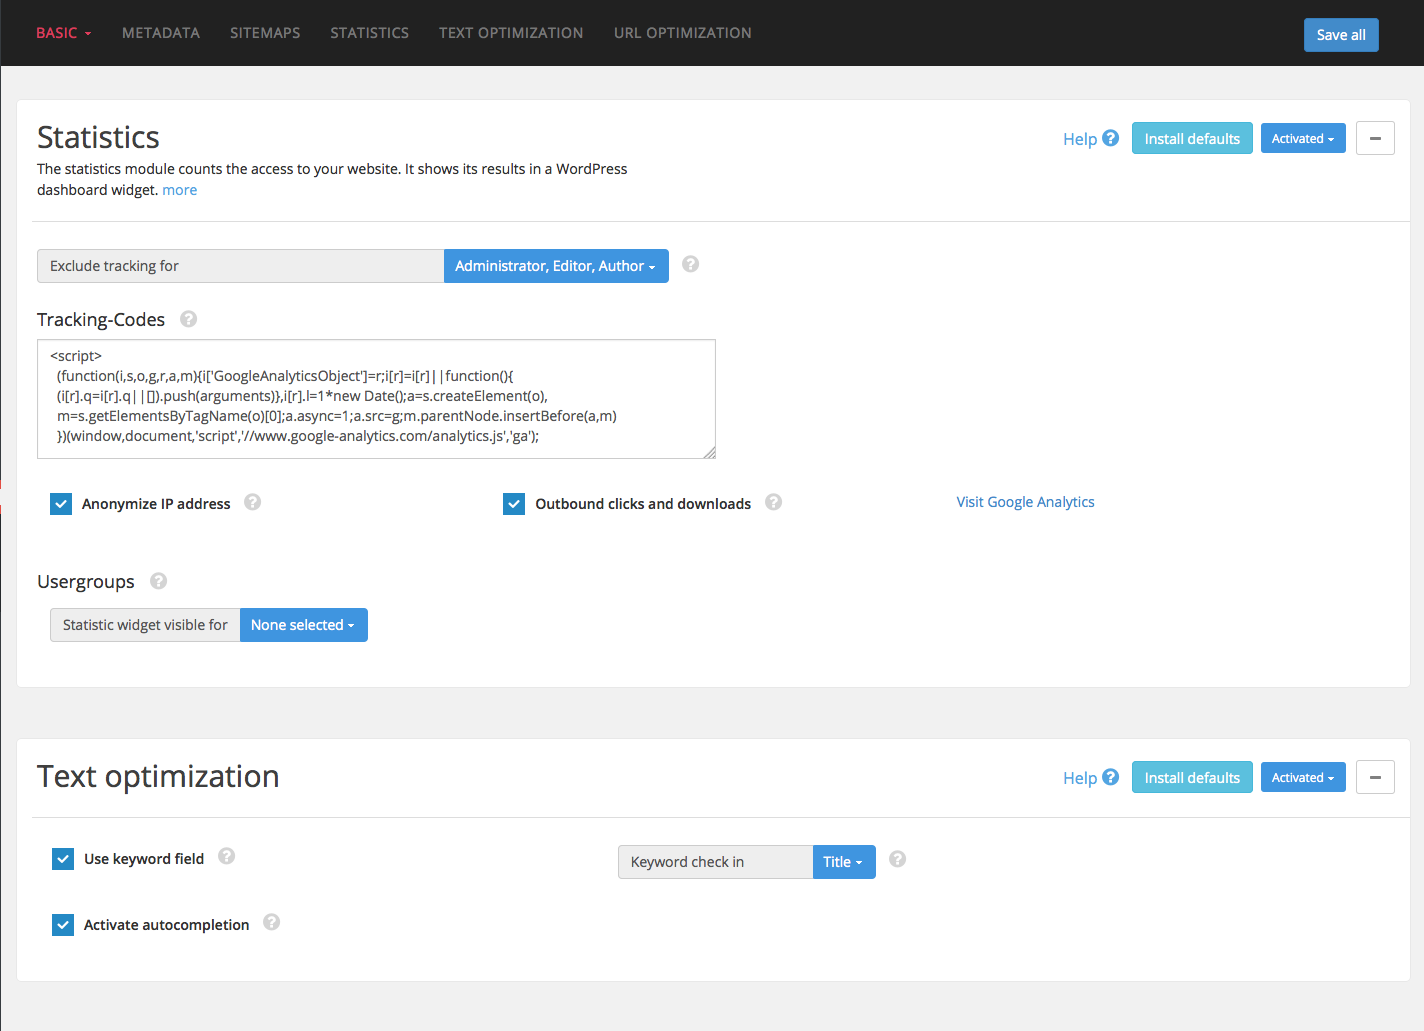Open Administrator, Editor, Author dropdown
This screenshot has width=1424, height=1031.
pos(556,266)
